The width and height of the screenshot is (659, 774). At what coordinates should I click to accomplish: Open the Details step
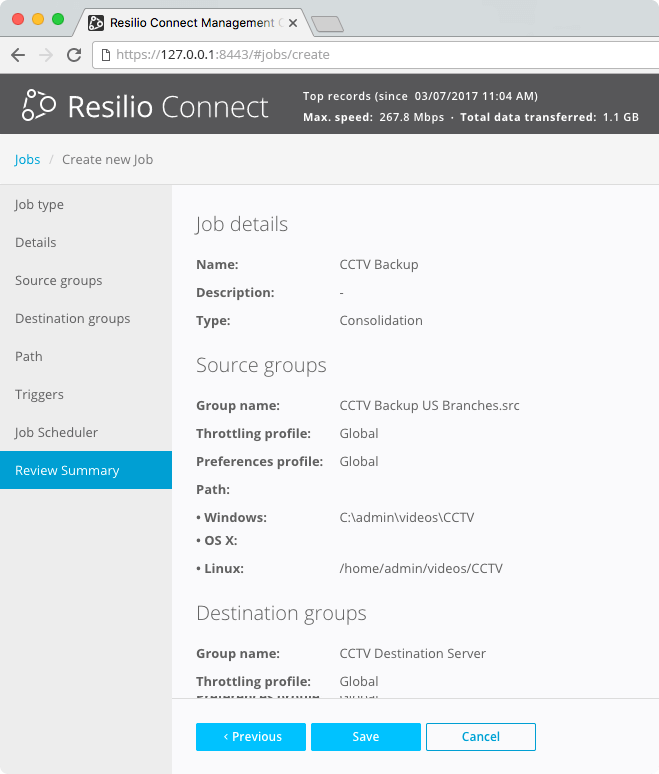86,242
